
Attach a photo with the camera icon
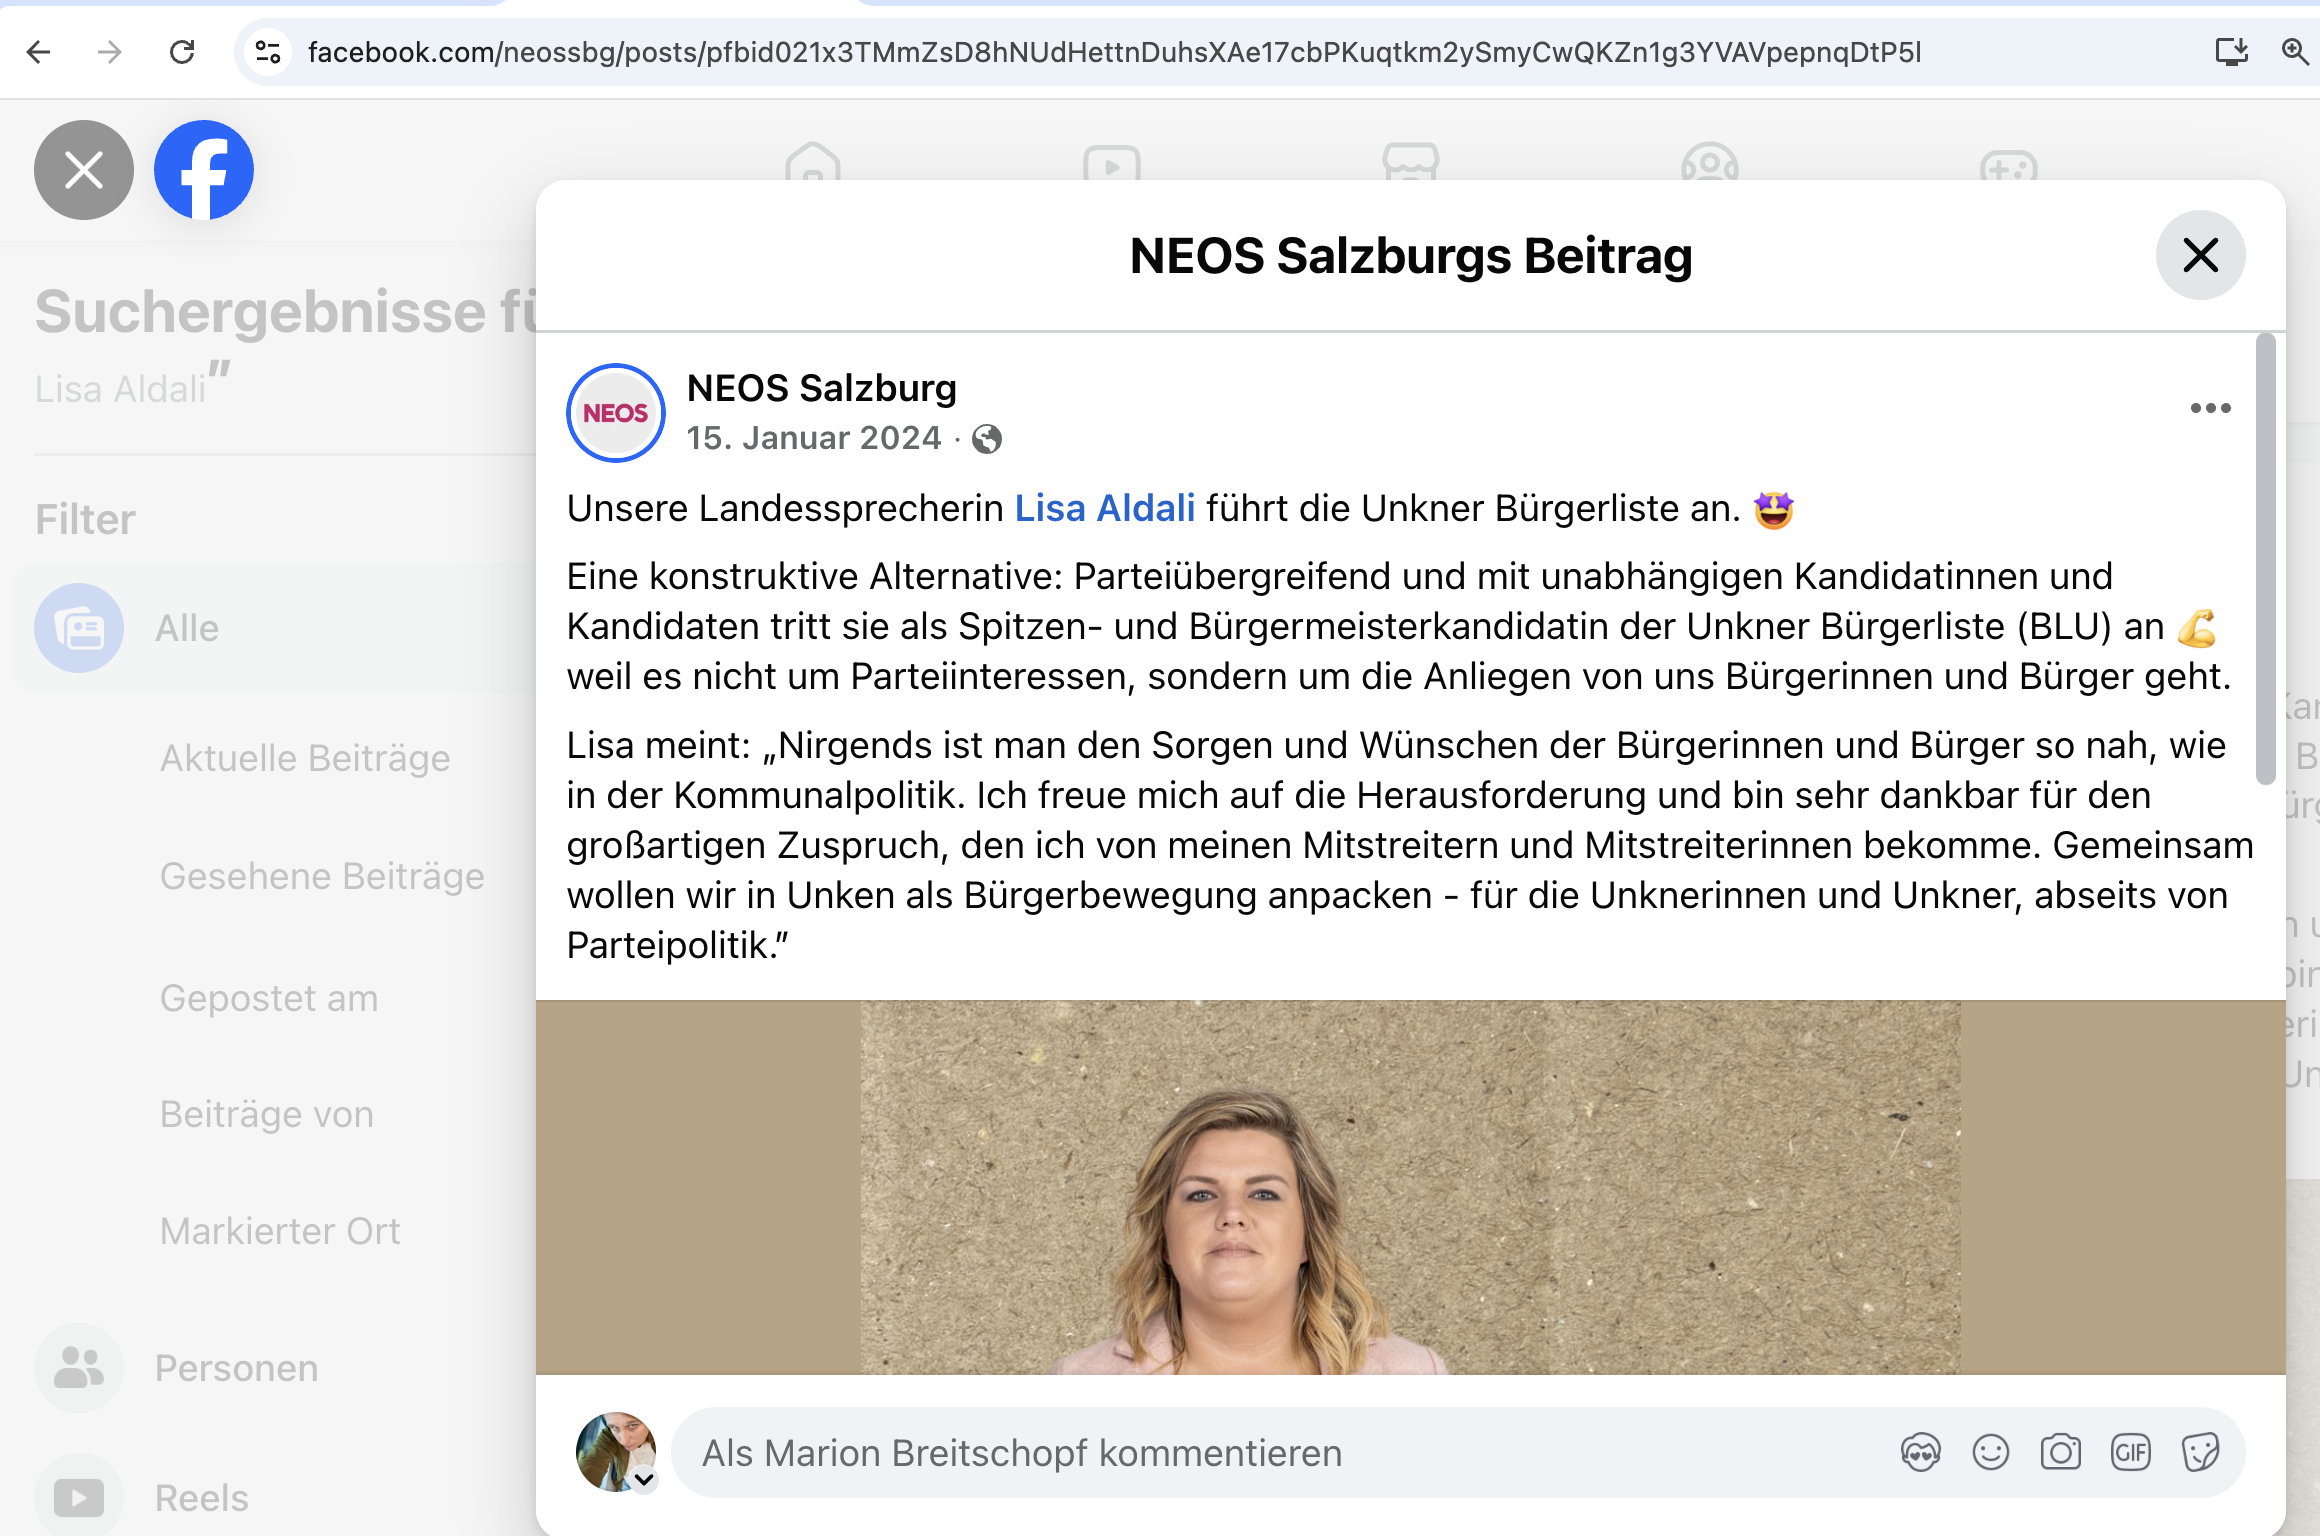pos(2060,1453)
